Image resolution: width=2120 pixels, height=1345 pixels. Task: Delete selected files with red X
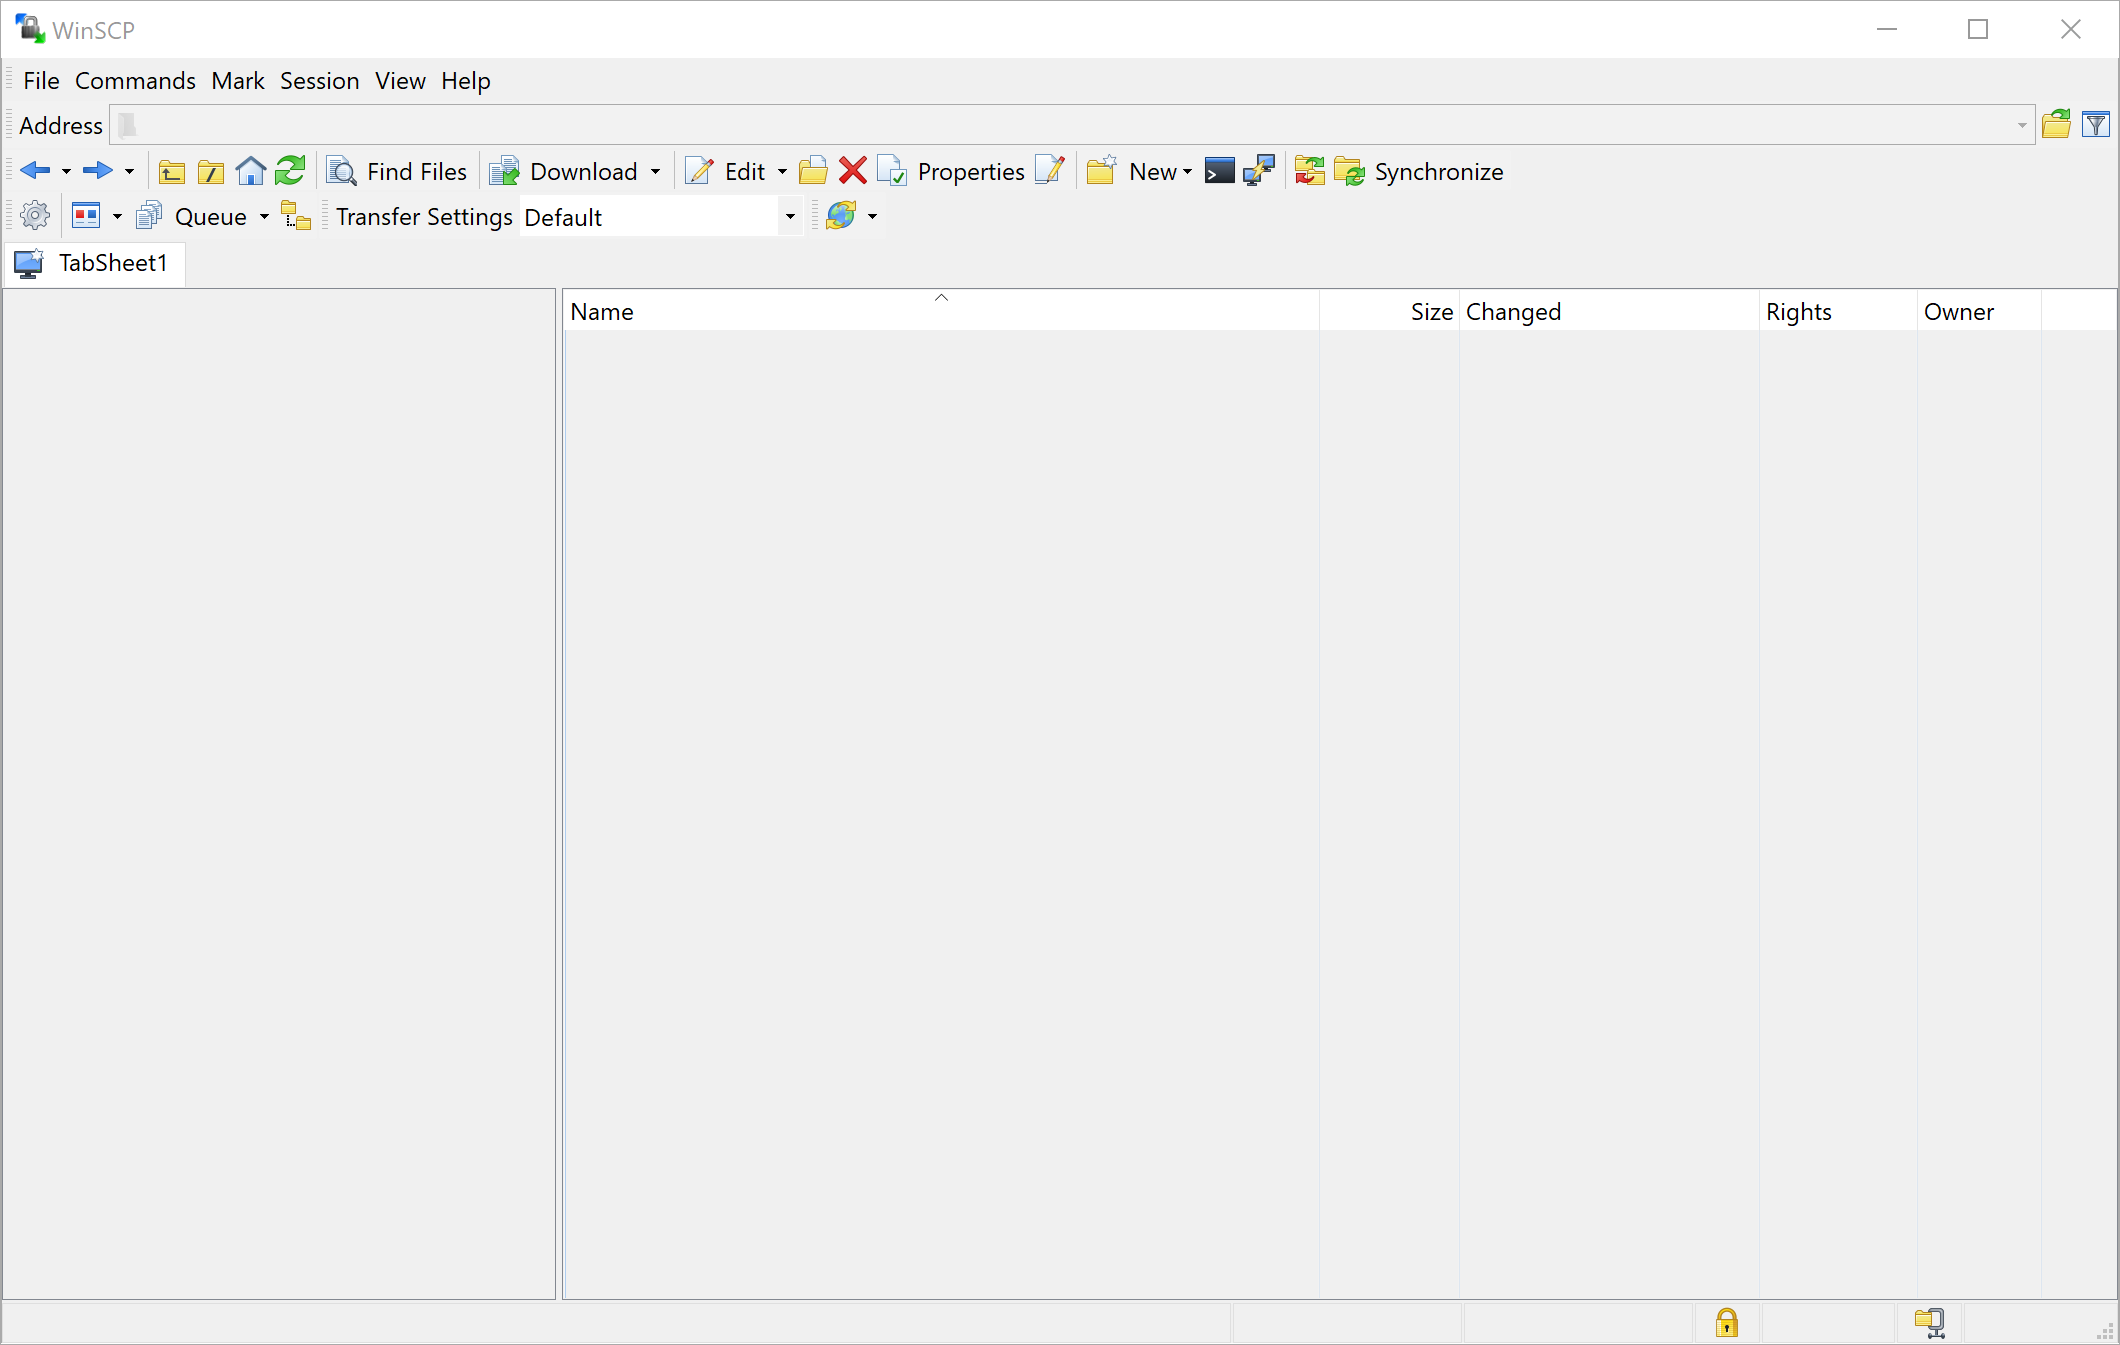[x=852, y=171]
